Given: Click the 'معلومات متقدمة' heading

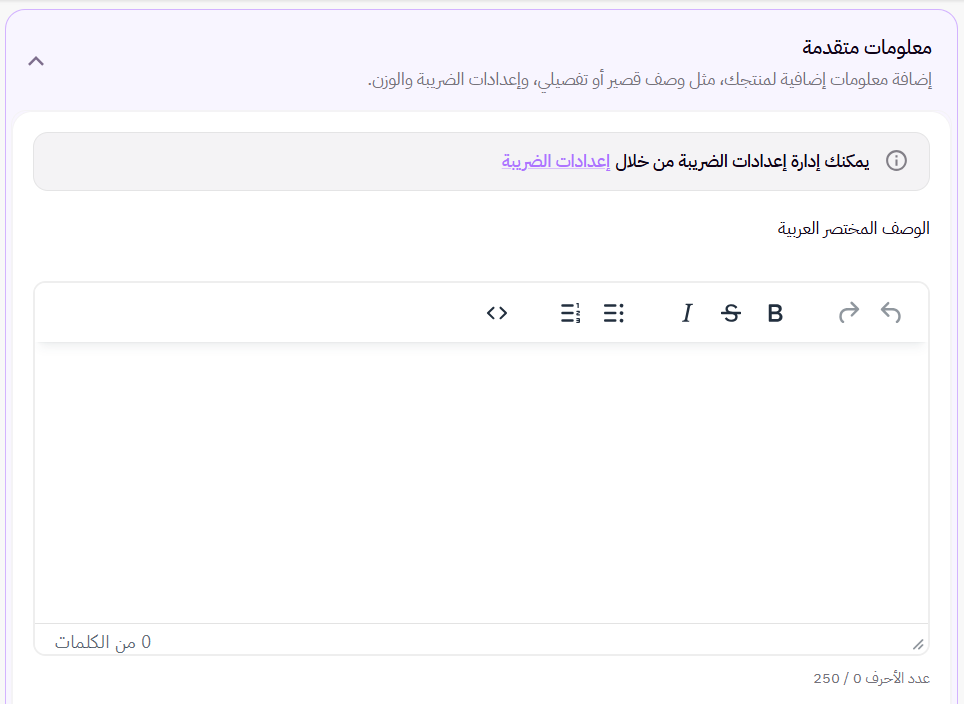Looking at the screenshot, I should (867, 47).
